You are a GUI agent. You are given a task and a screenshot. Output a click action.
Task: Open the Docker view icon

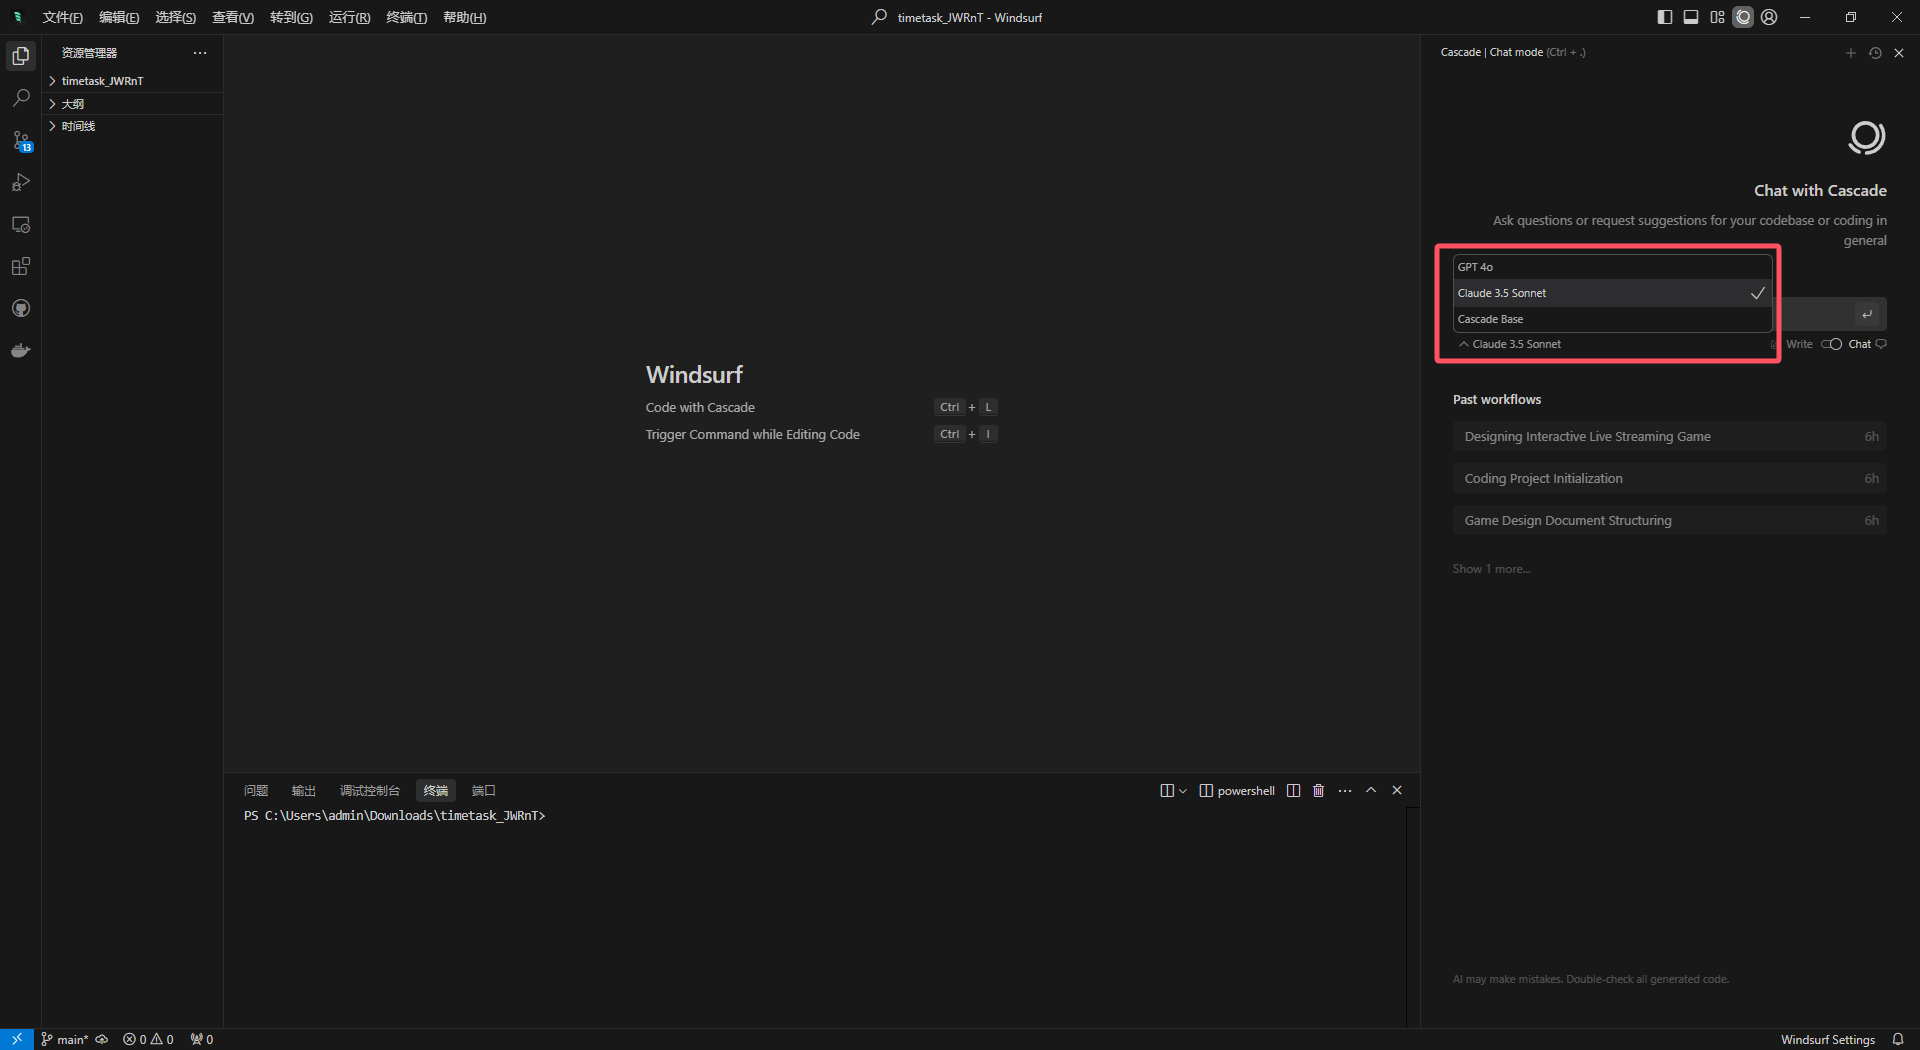click(21, 350)
